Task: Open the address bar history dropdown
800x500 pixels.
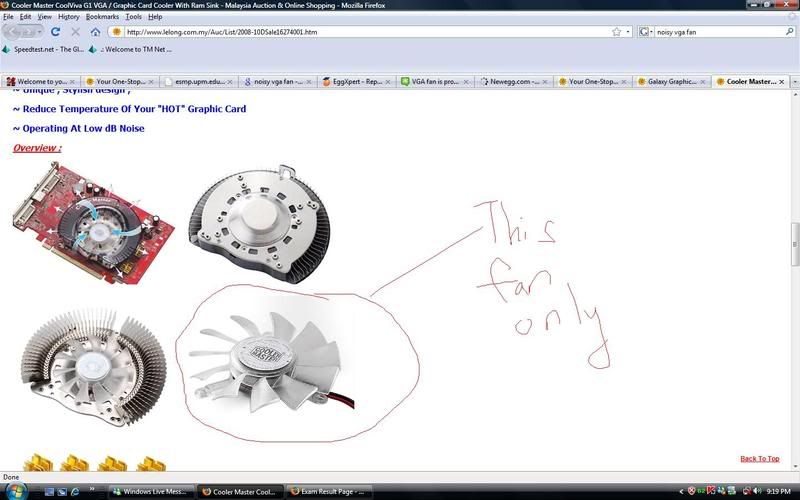Action: pos(628,32)
